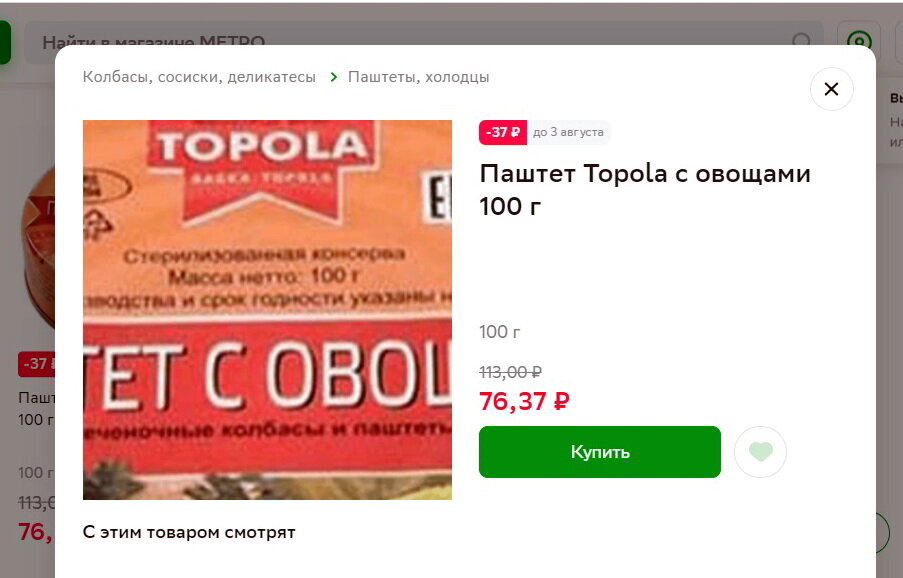Click the red sale price 76,37 ₽

524,401
